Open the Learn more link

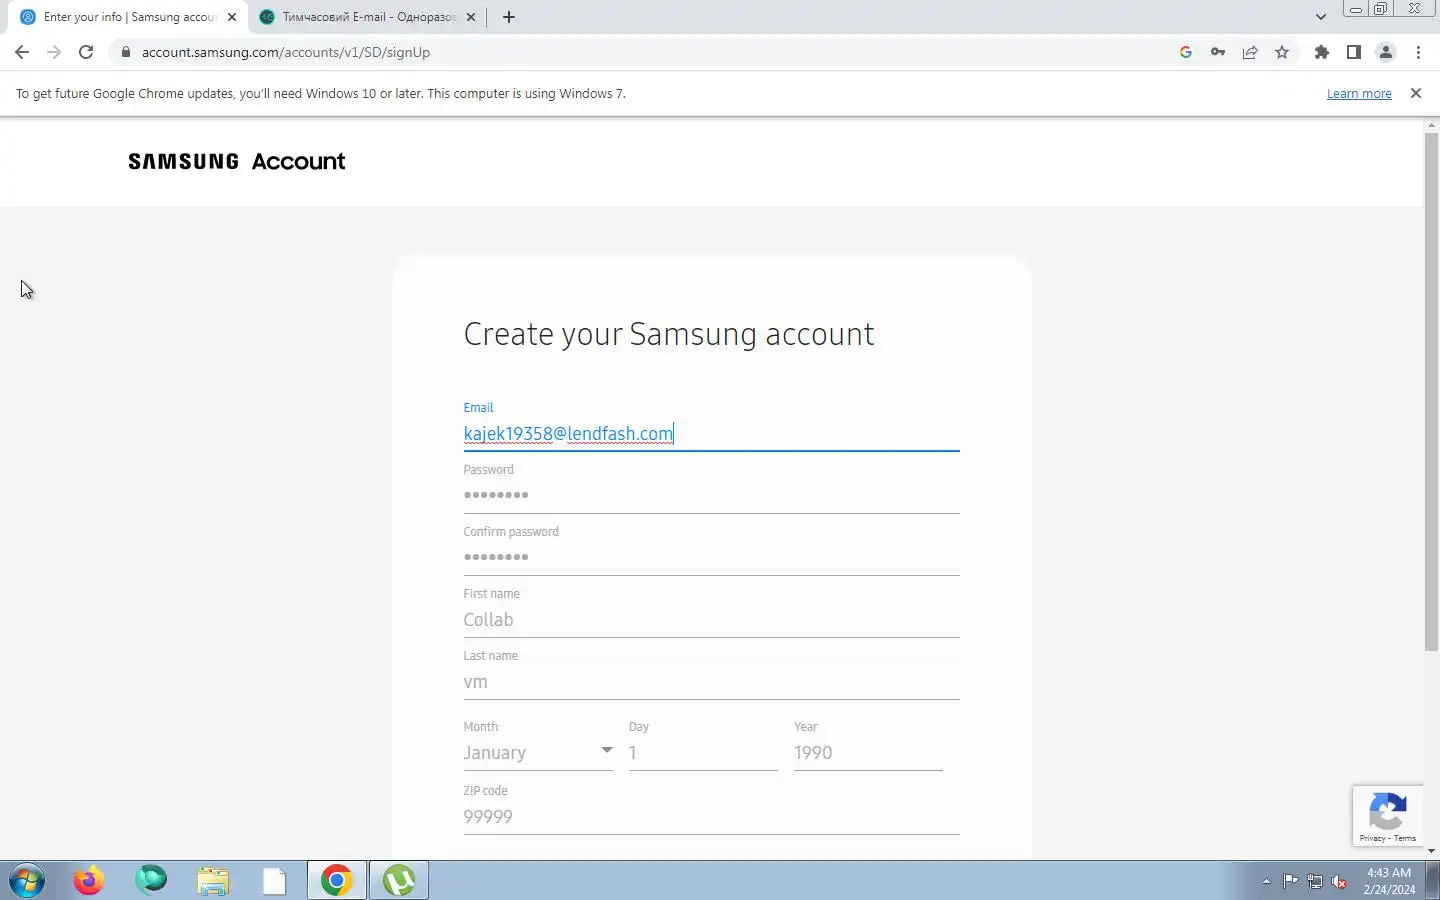click(1359, 93)
